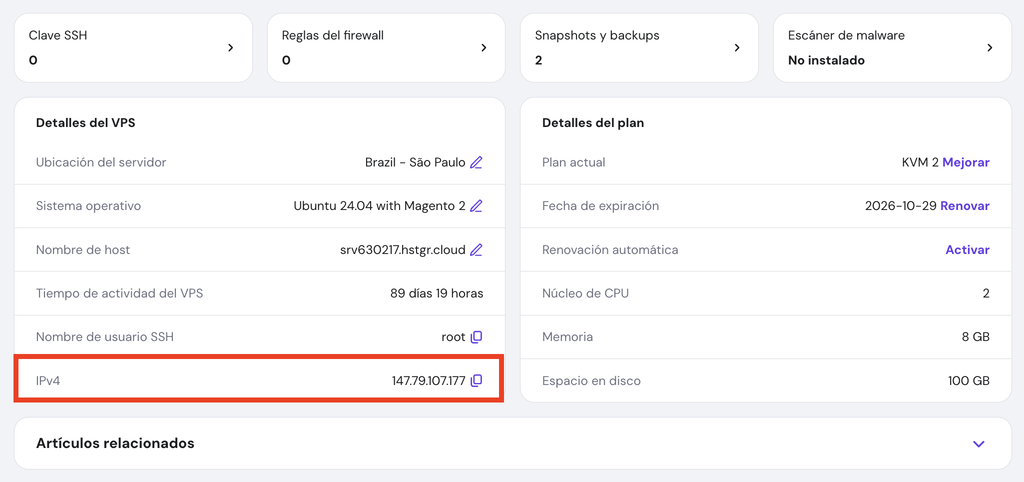Copy the IPv4 address 147.79.107.177

click(x=476, y=380)
